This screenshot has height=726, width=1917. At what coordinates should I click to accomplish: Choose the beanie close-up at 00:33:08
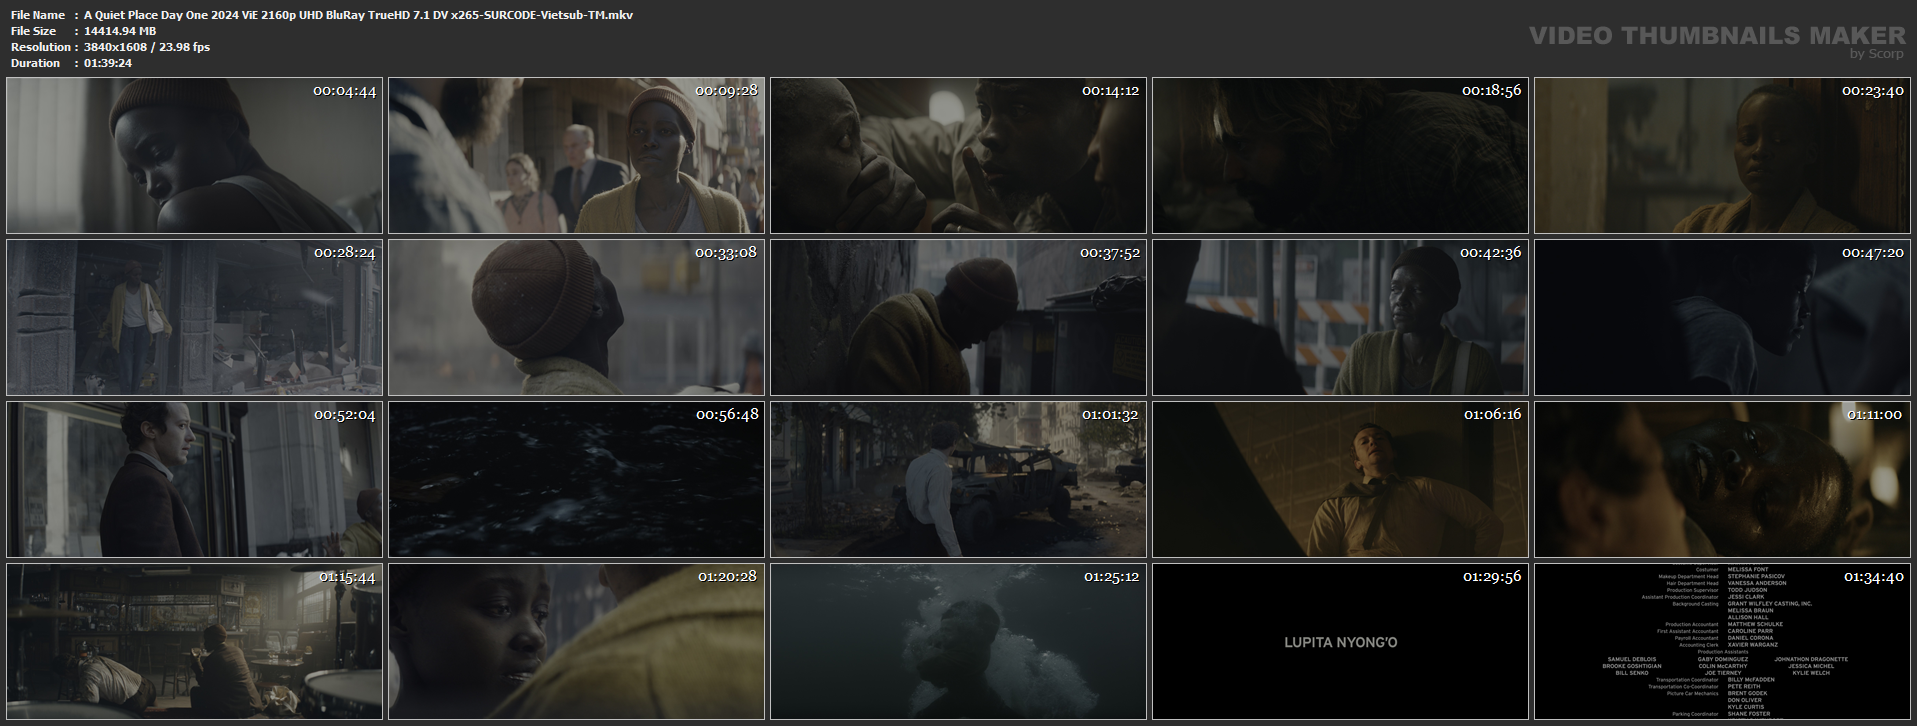coord(576,318)
